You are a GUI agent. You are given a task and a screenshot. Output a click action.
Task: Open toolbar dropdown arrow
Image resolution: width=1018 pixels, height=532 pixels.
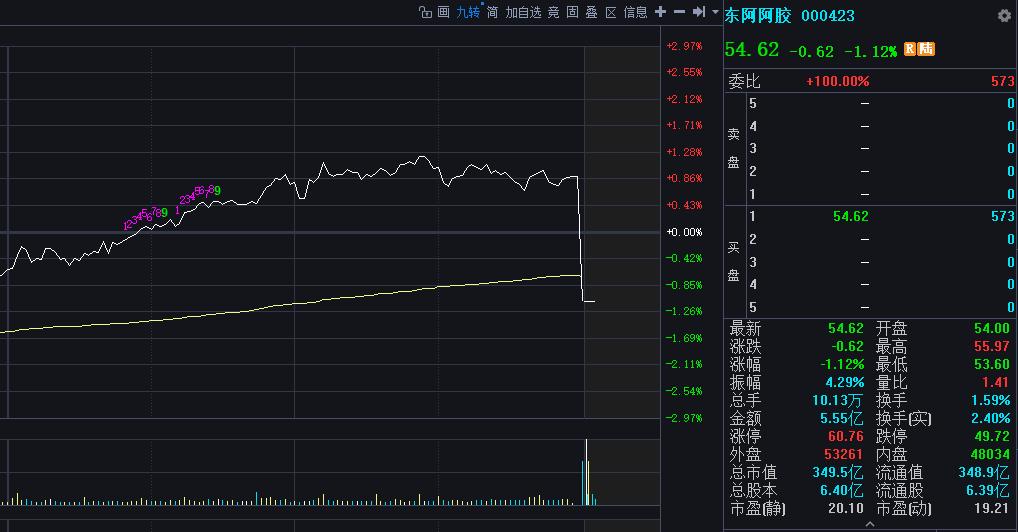tap(715, 12)
